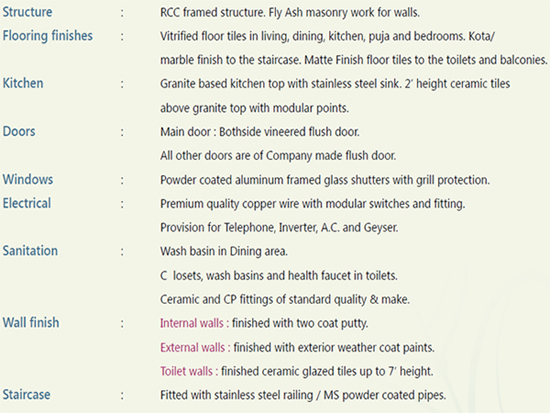Select the Wall finish label
This screenshot has width=550, height=413.
pyautogui.click(x=31, y=323)
